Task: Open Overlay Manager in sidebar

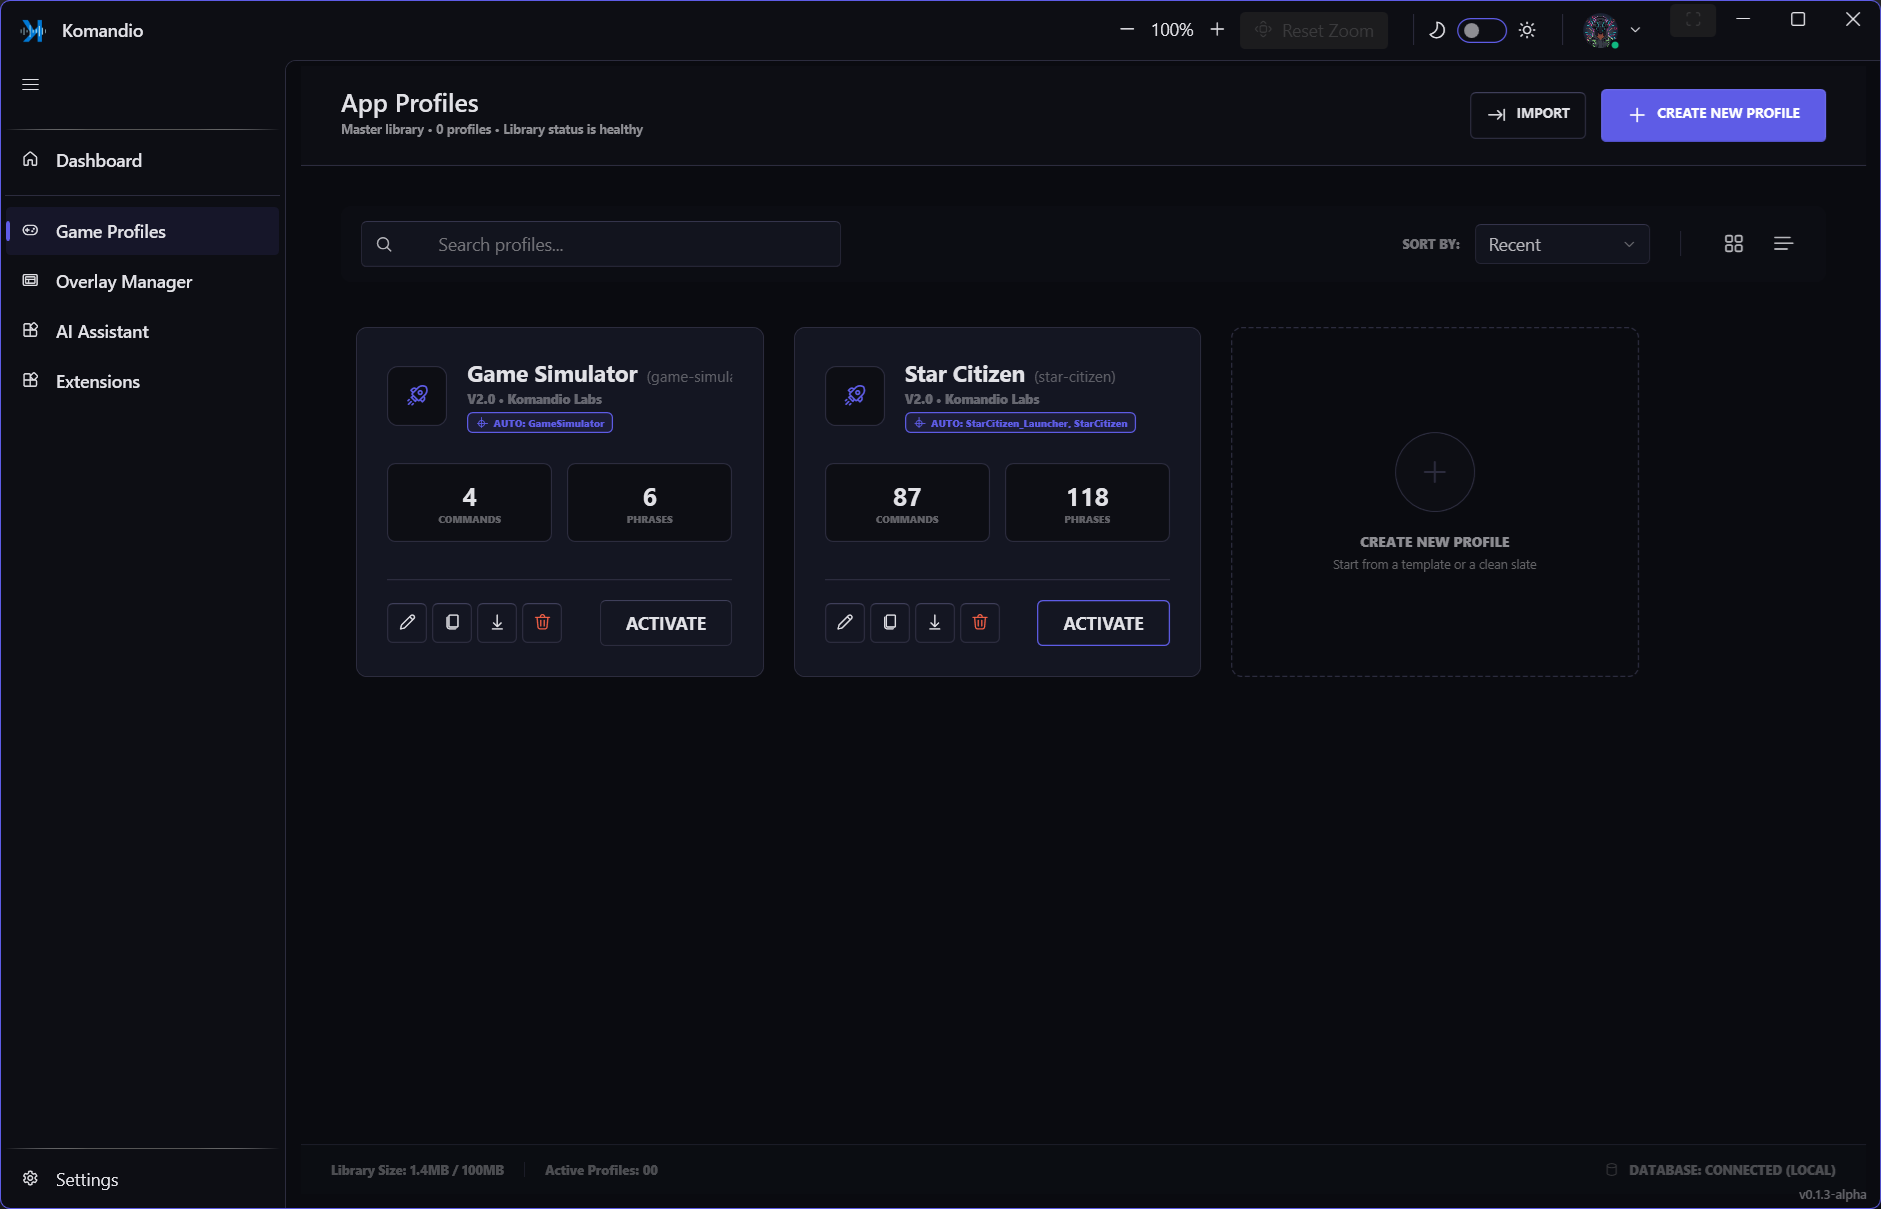Action: (124, 282)
